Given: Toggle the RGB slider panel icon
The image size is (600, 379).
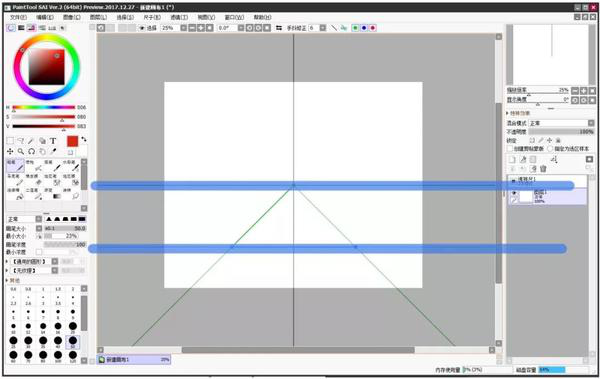Looking at the screenshot, I should pos(21,28).
